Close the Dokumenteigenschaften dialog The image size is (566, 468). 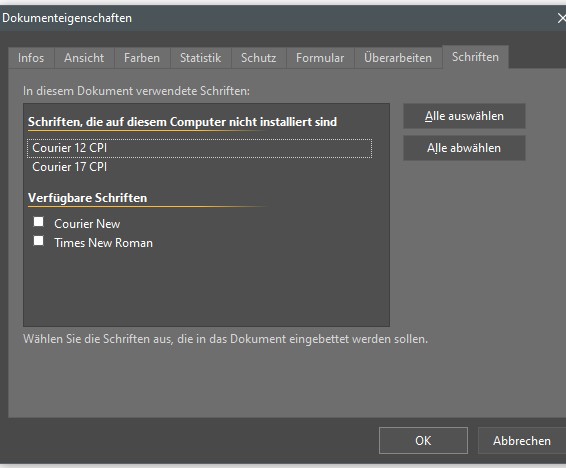[561, 18]
